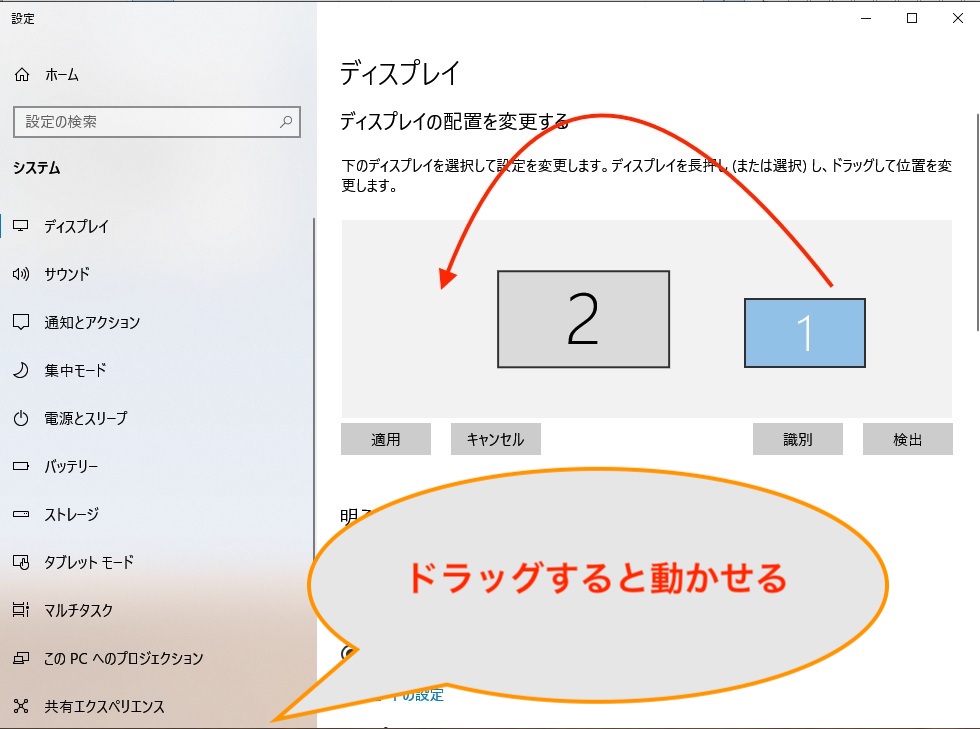Screen dimensions: 980x729
Task: Open 共有エクスペリエンス settings page
Action: [104, 706]
